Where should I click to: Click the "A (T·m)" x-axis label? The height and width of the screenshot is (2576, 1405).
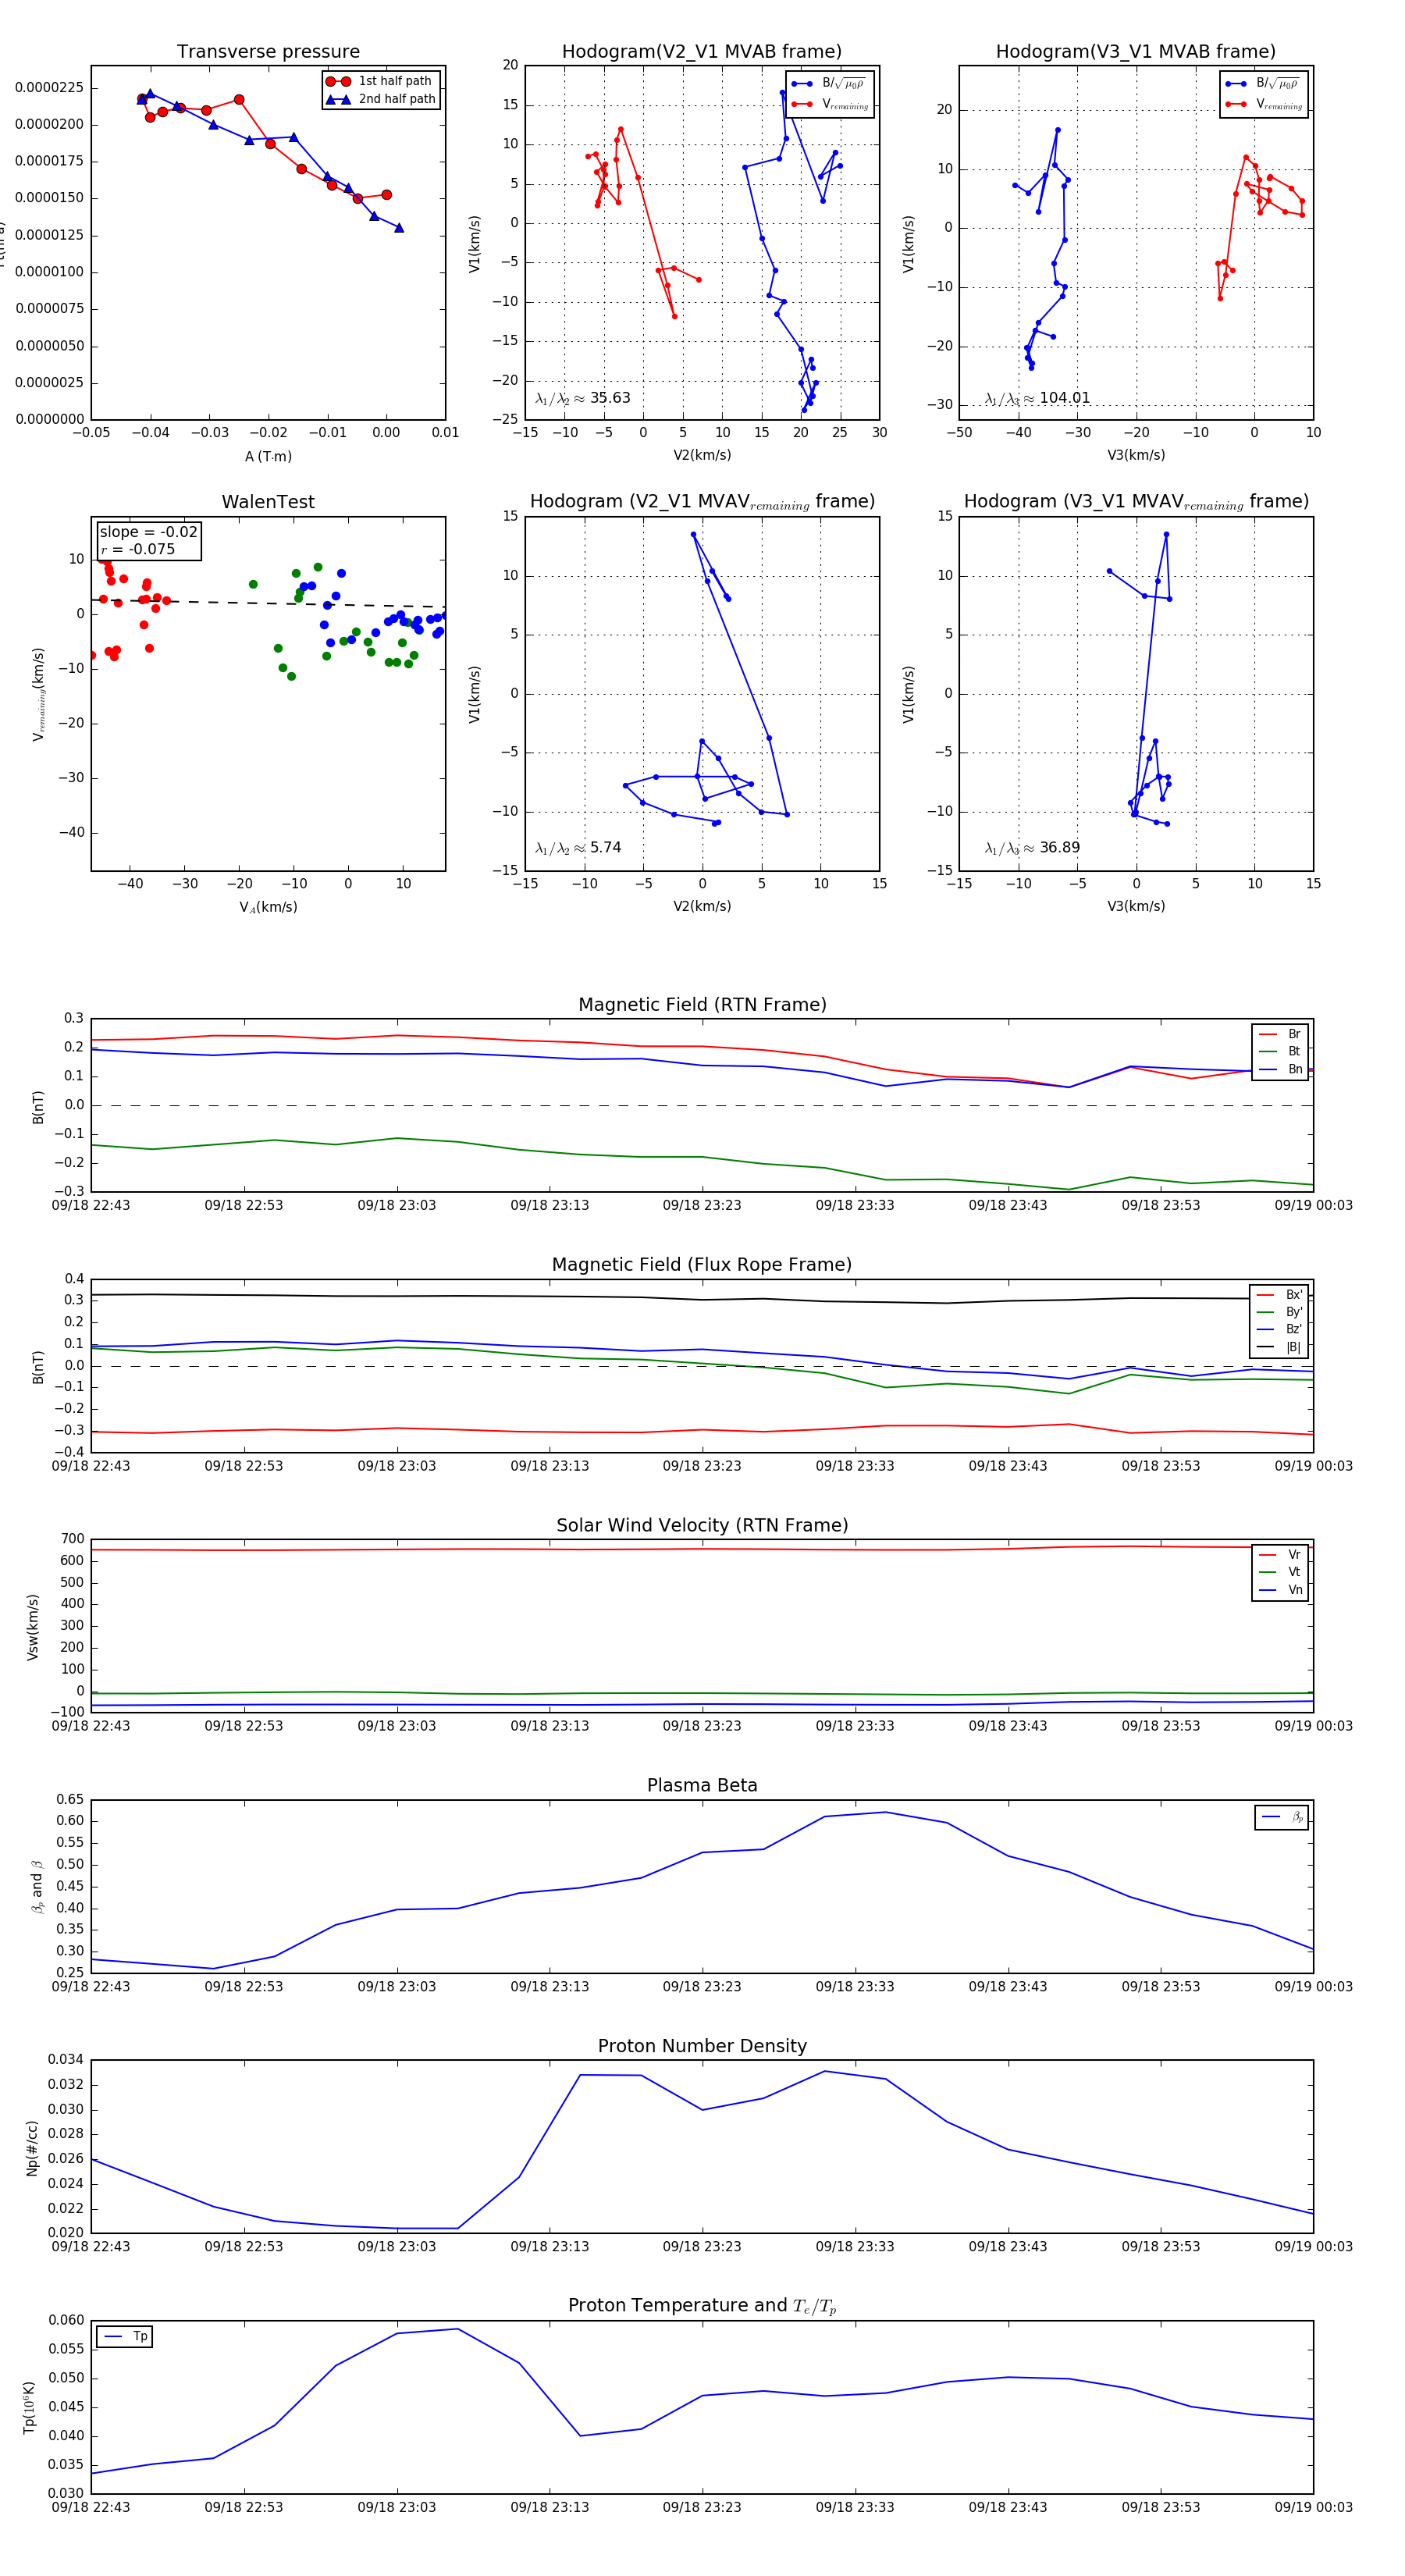click(x=268, y=456)
